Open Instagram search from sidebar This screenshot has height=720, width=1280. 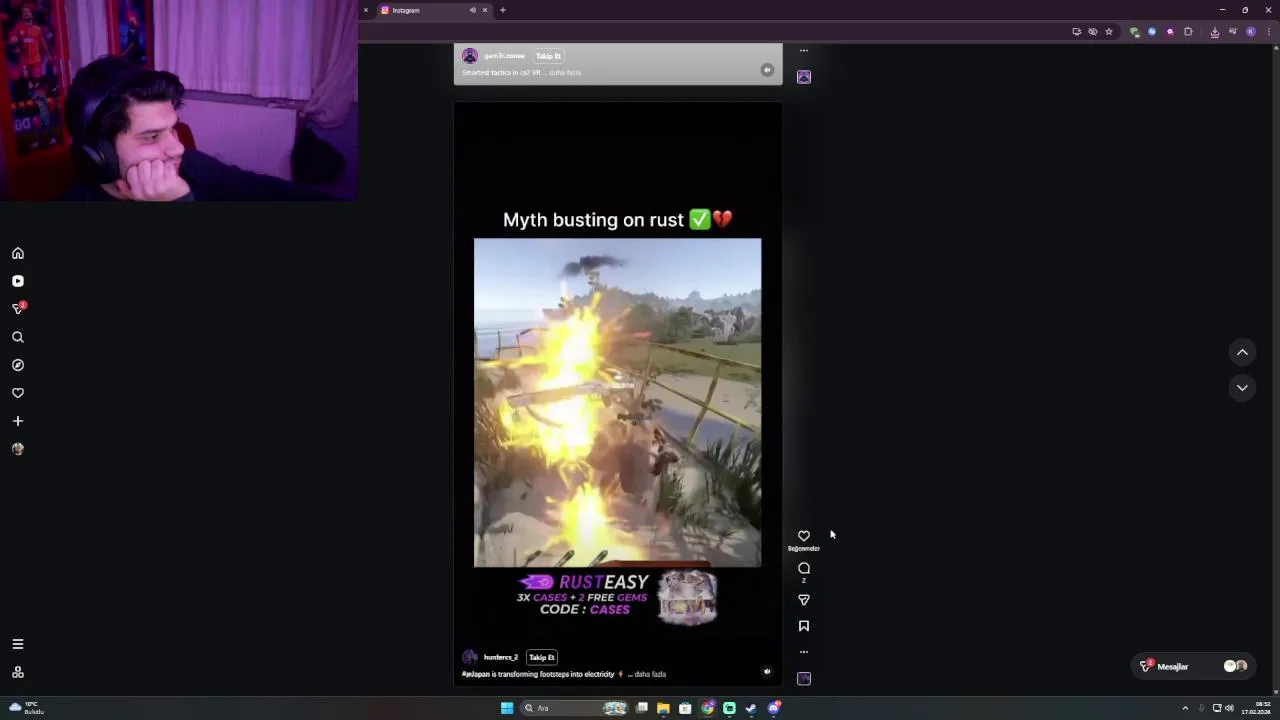click(x=18, y=338)
